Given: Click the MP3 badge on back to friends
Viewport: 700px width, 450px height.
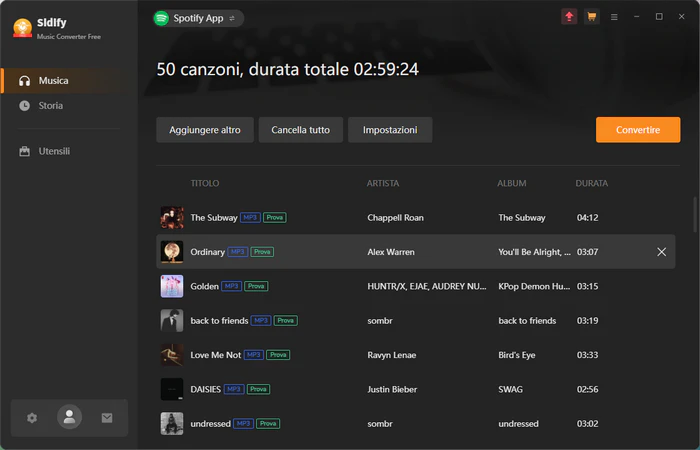Looking at the screenshot, I should tap(261, 321).
